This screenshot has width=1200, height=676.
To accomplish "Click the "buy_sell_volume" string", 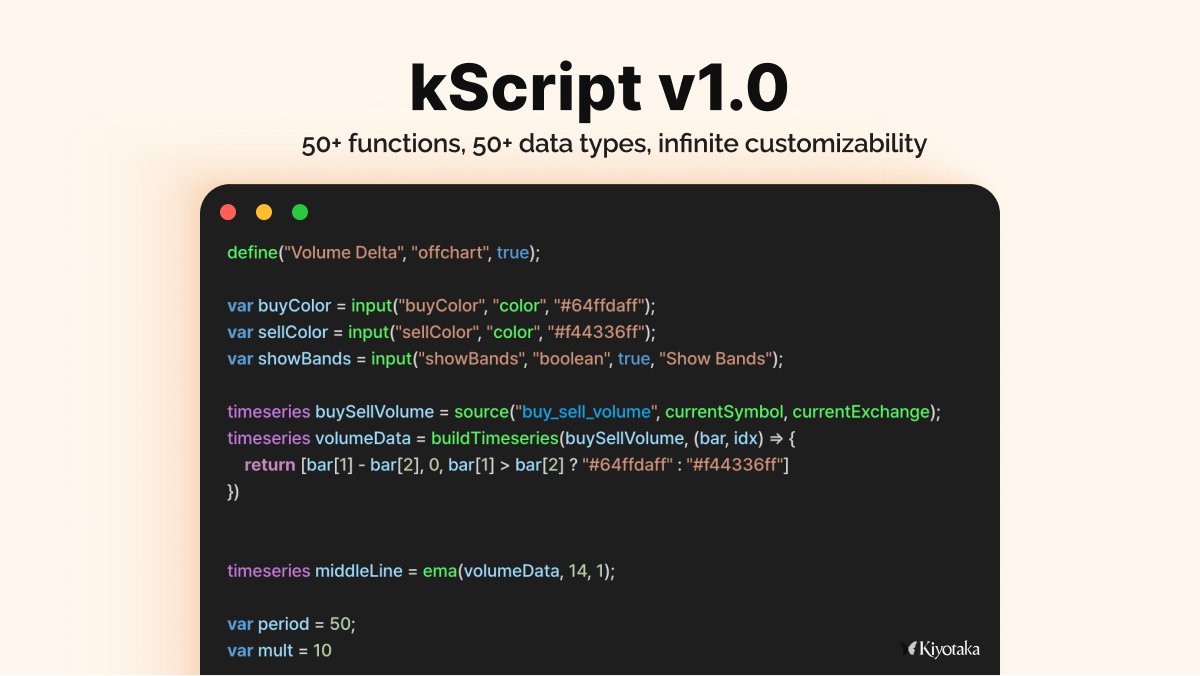I will (584, 411).
